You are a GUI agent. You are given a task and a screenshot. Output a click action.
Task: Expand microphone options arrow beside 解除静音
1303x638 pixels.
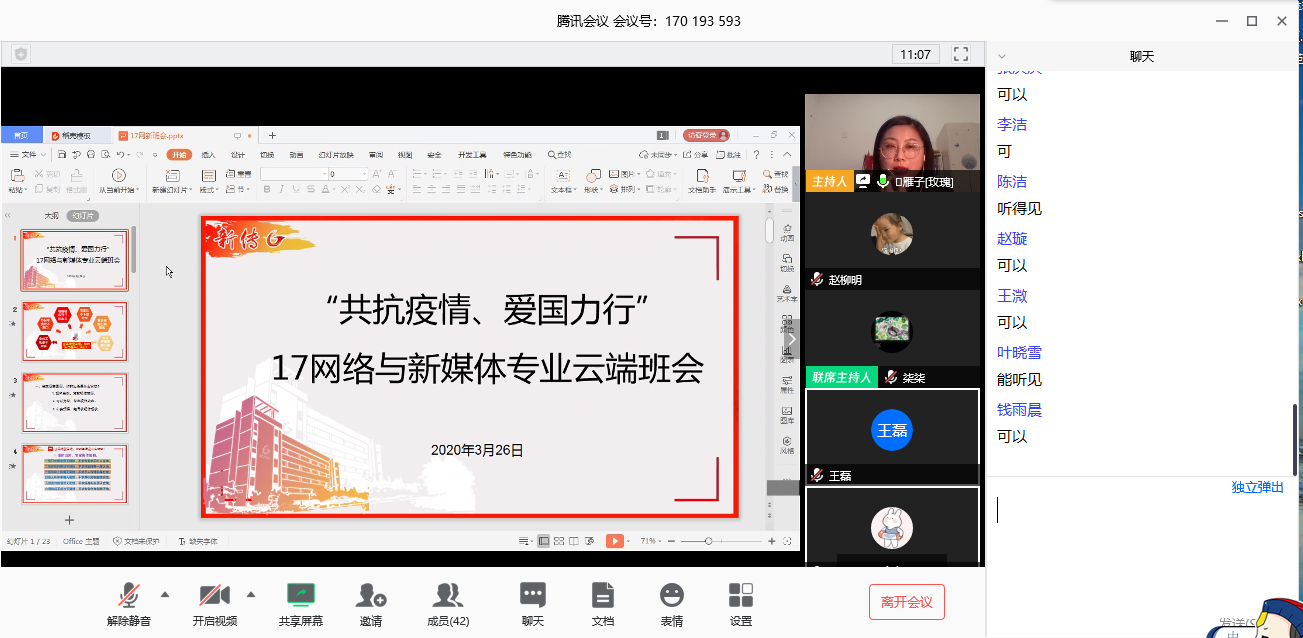point(165,594)
